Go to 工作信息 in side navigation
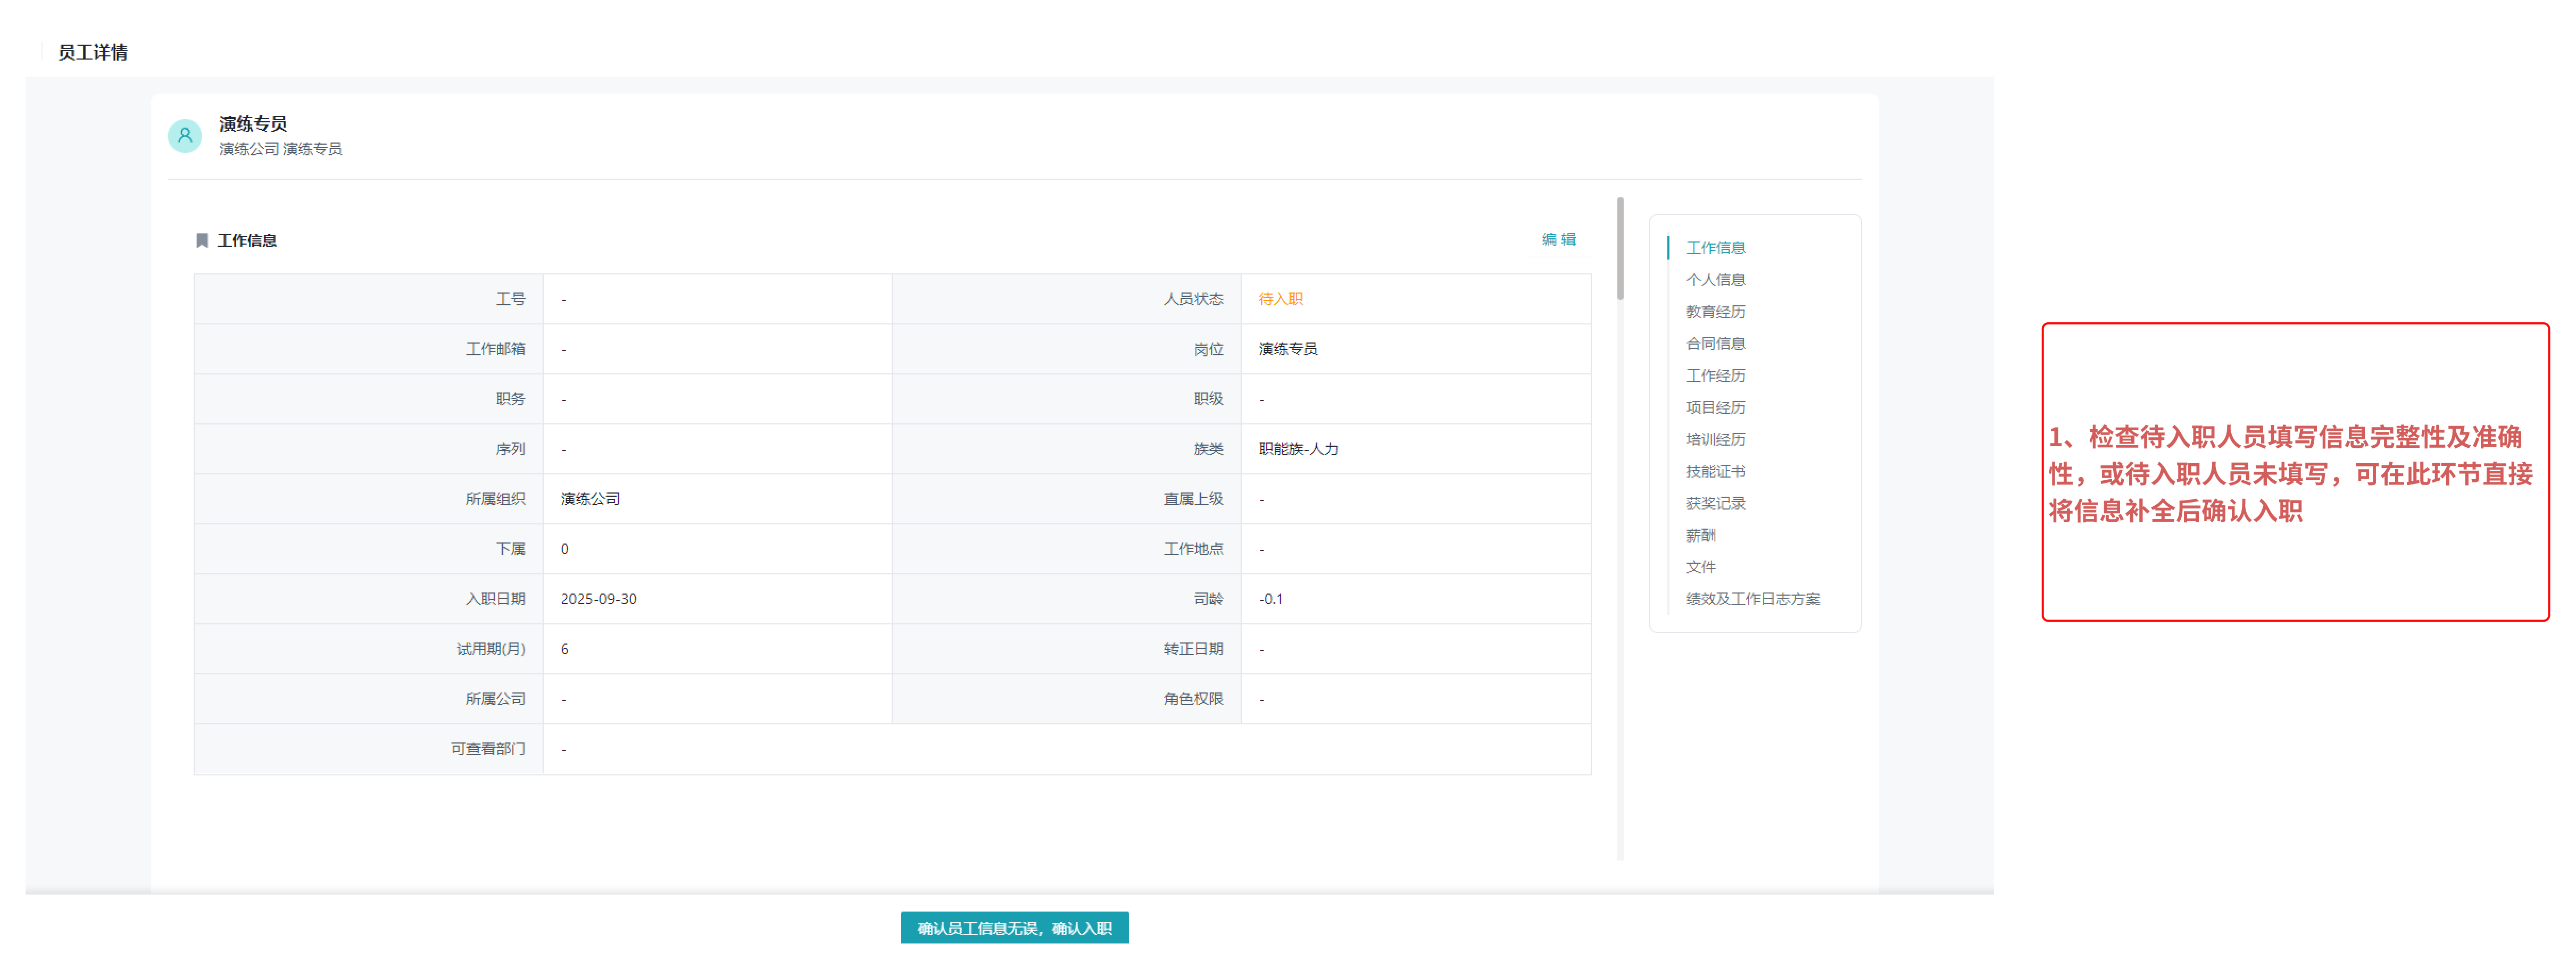This screenshot has width=2576, height=969. tap(1715, 247)
